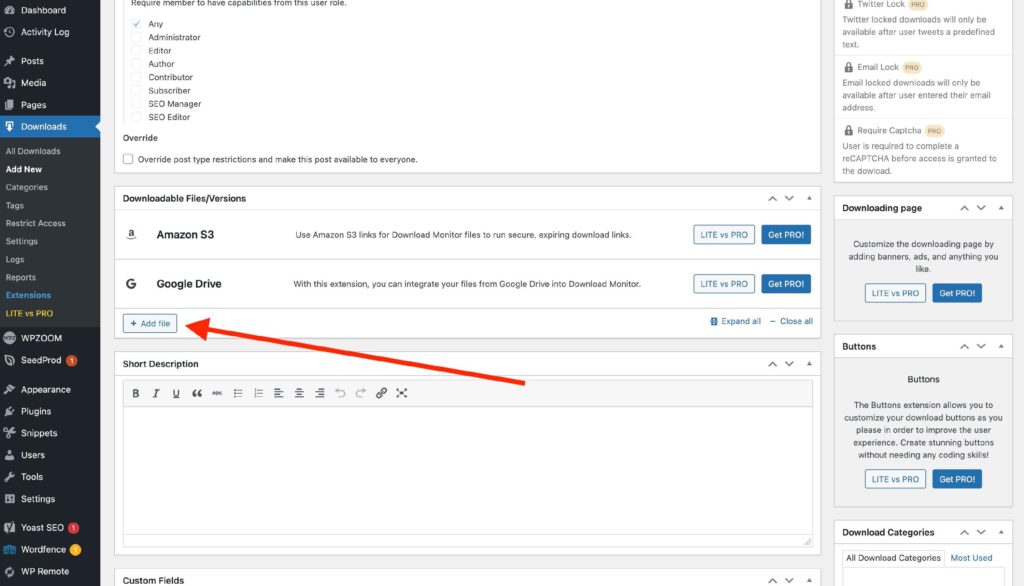This screenshot has height=586, width=1024.
Task: Check the Administrator role checkbox
Action: (x=136, y=37)
